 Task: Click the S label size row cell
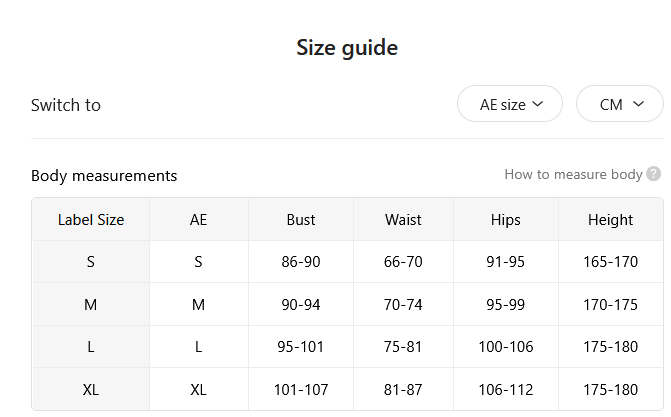91,262
